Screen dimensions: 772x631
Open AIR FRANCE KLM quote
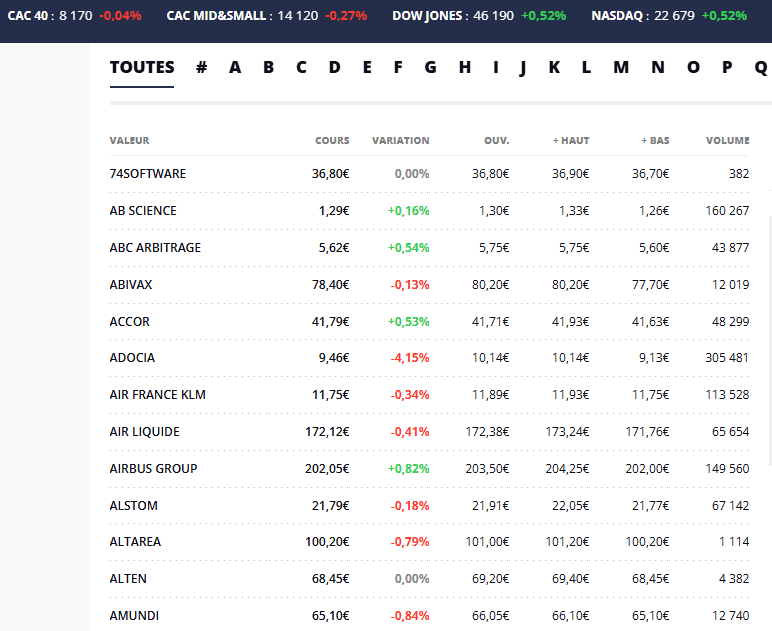click(157, 395)
